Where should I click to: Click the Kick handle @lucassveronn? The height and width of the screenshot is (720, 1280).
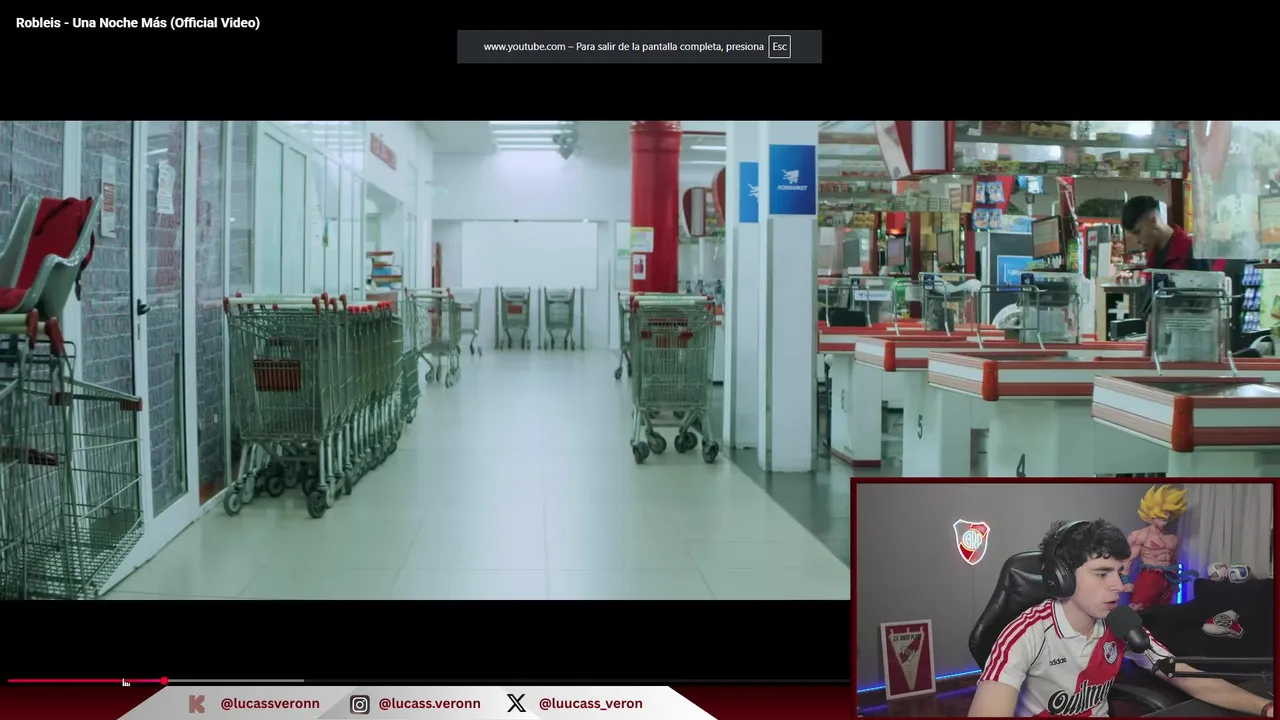pyautogui.click(x=270, y=704)
